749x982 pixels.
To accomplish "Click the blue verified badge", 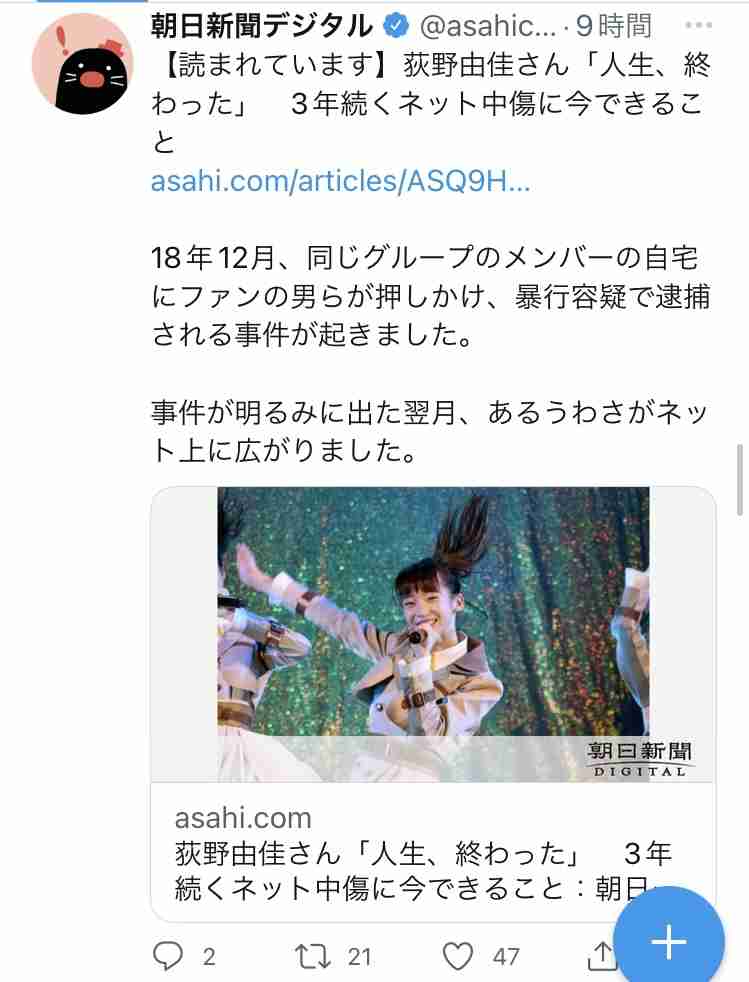I will coord(396,26).
